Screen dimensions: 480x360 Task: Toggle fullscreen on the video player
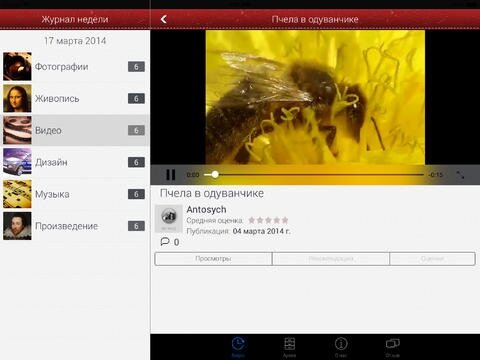(460, 175)
